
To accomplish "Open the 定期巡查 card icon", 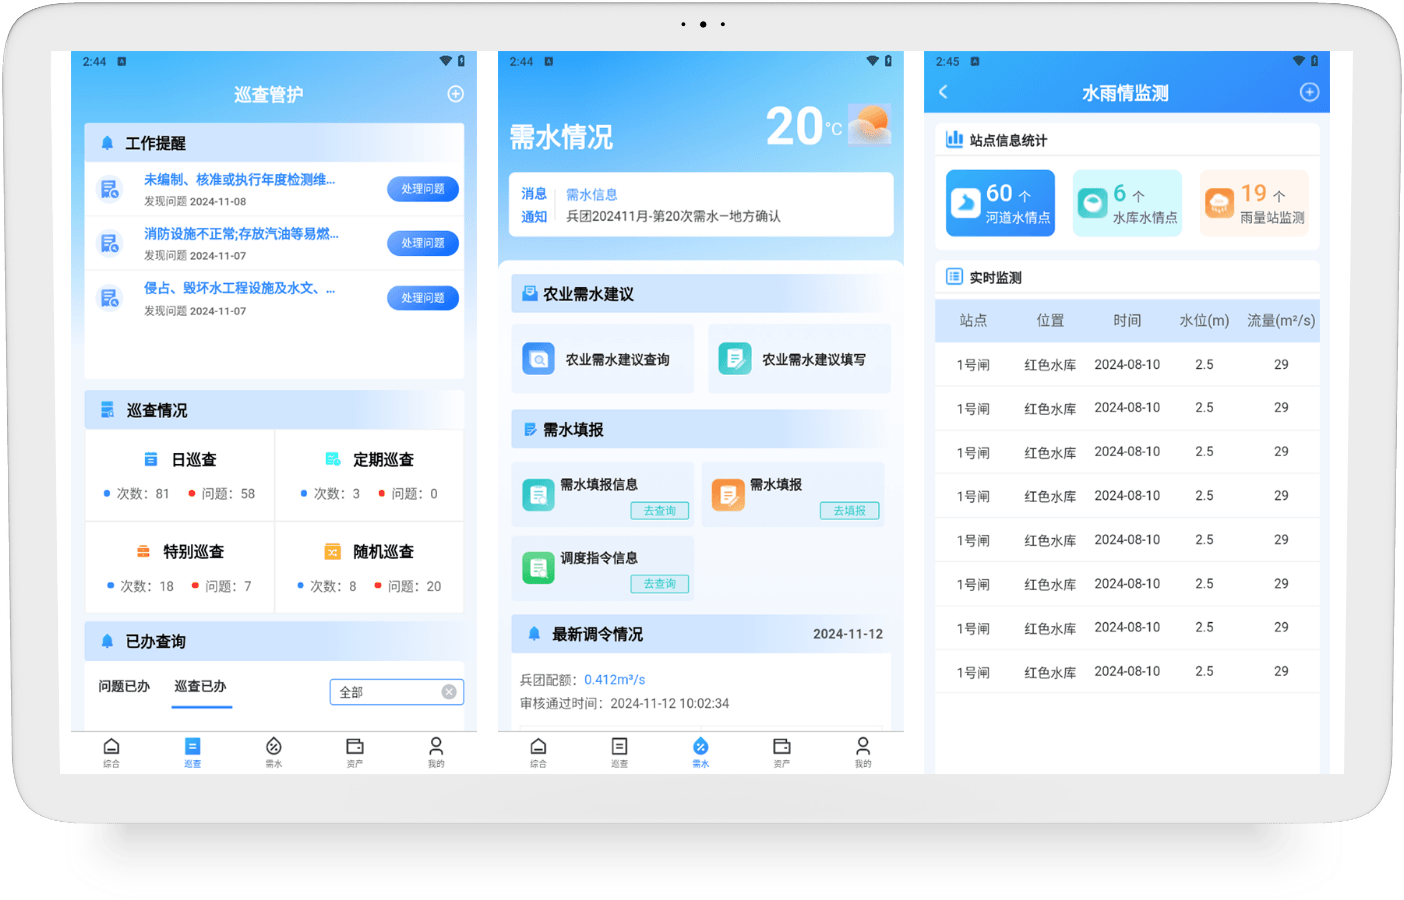I will coord(333,459).
